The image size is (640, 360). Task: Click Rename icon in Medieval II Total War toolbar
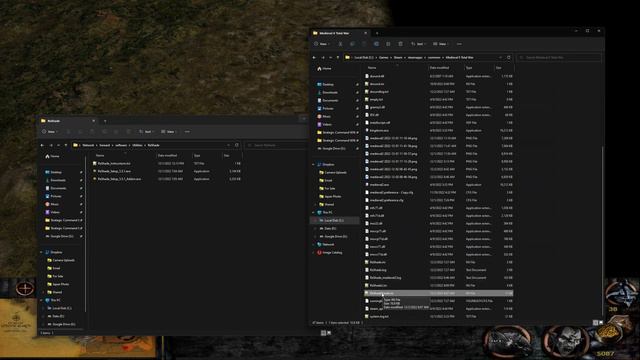click(376, 44)
